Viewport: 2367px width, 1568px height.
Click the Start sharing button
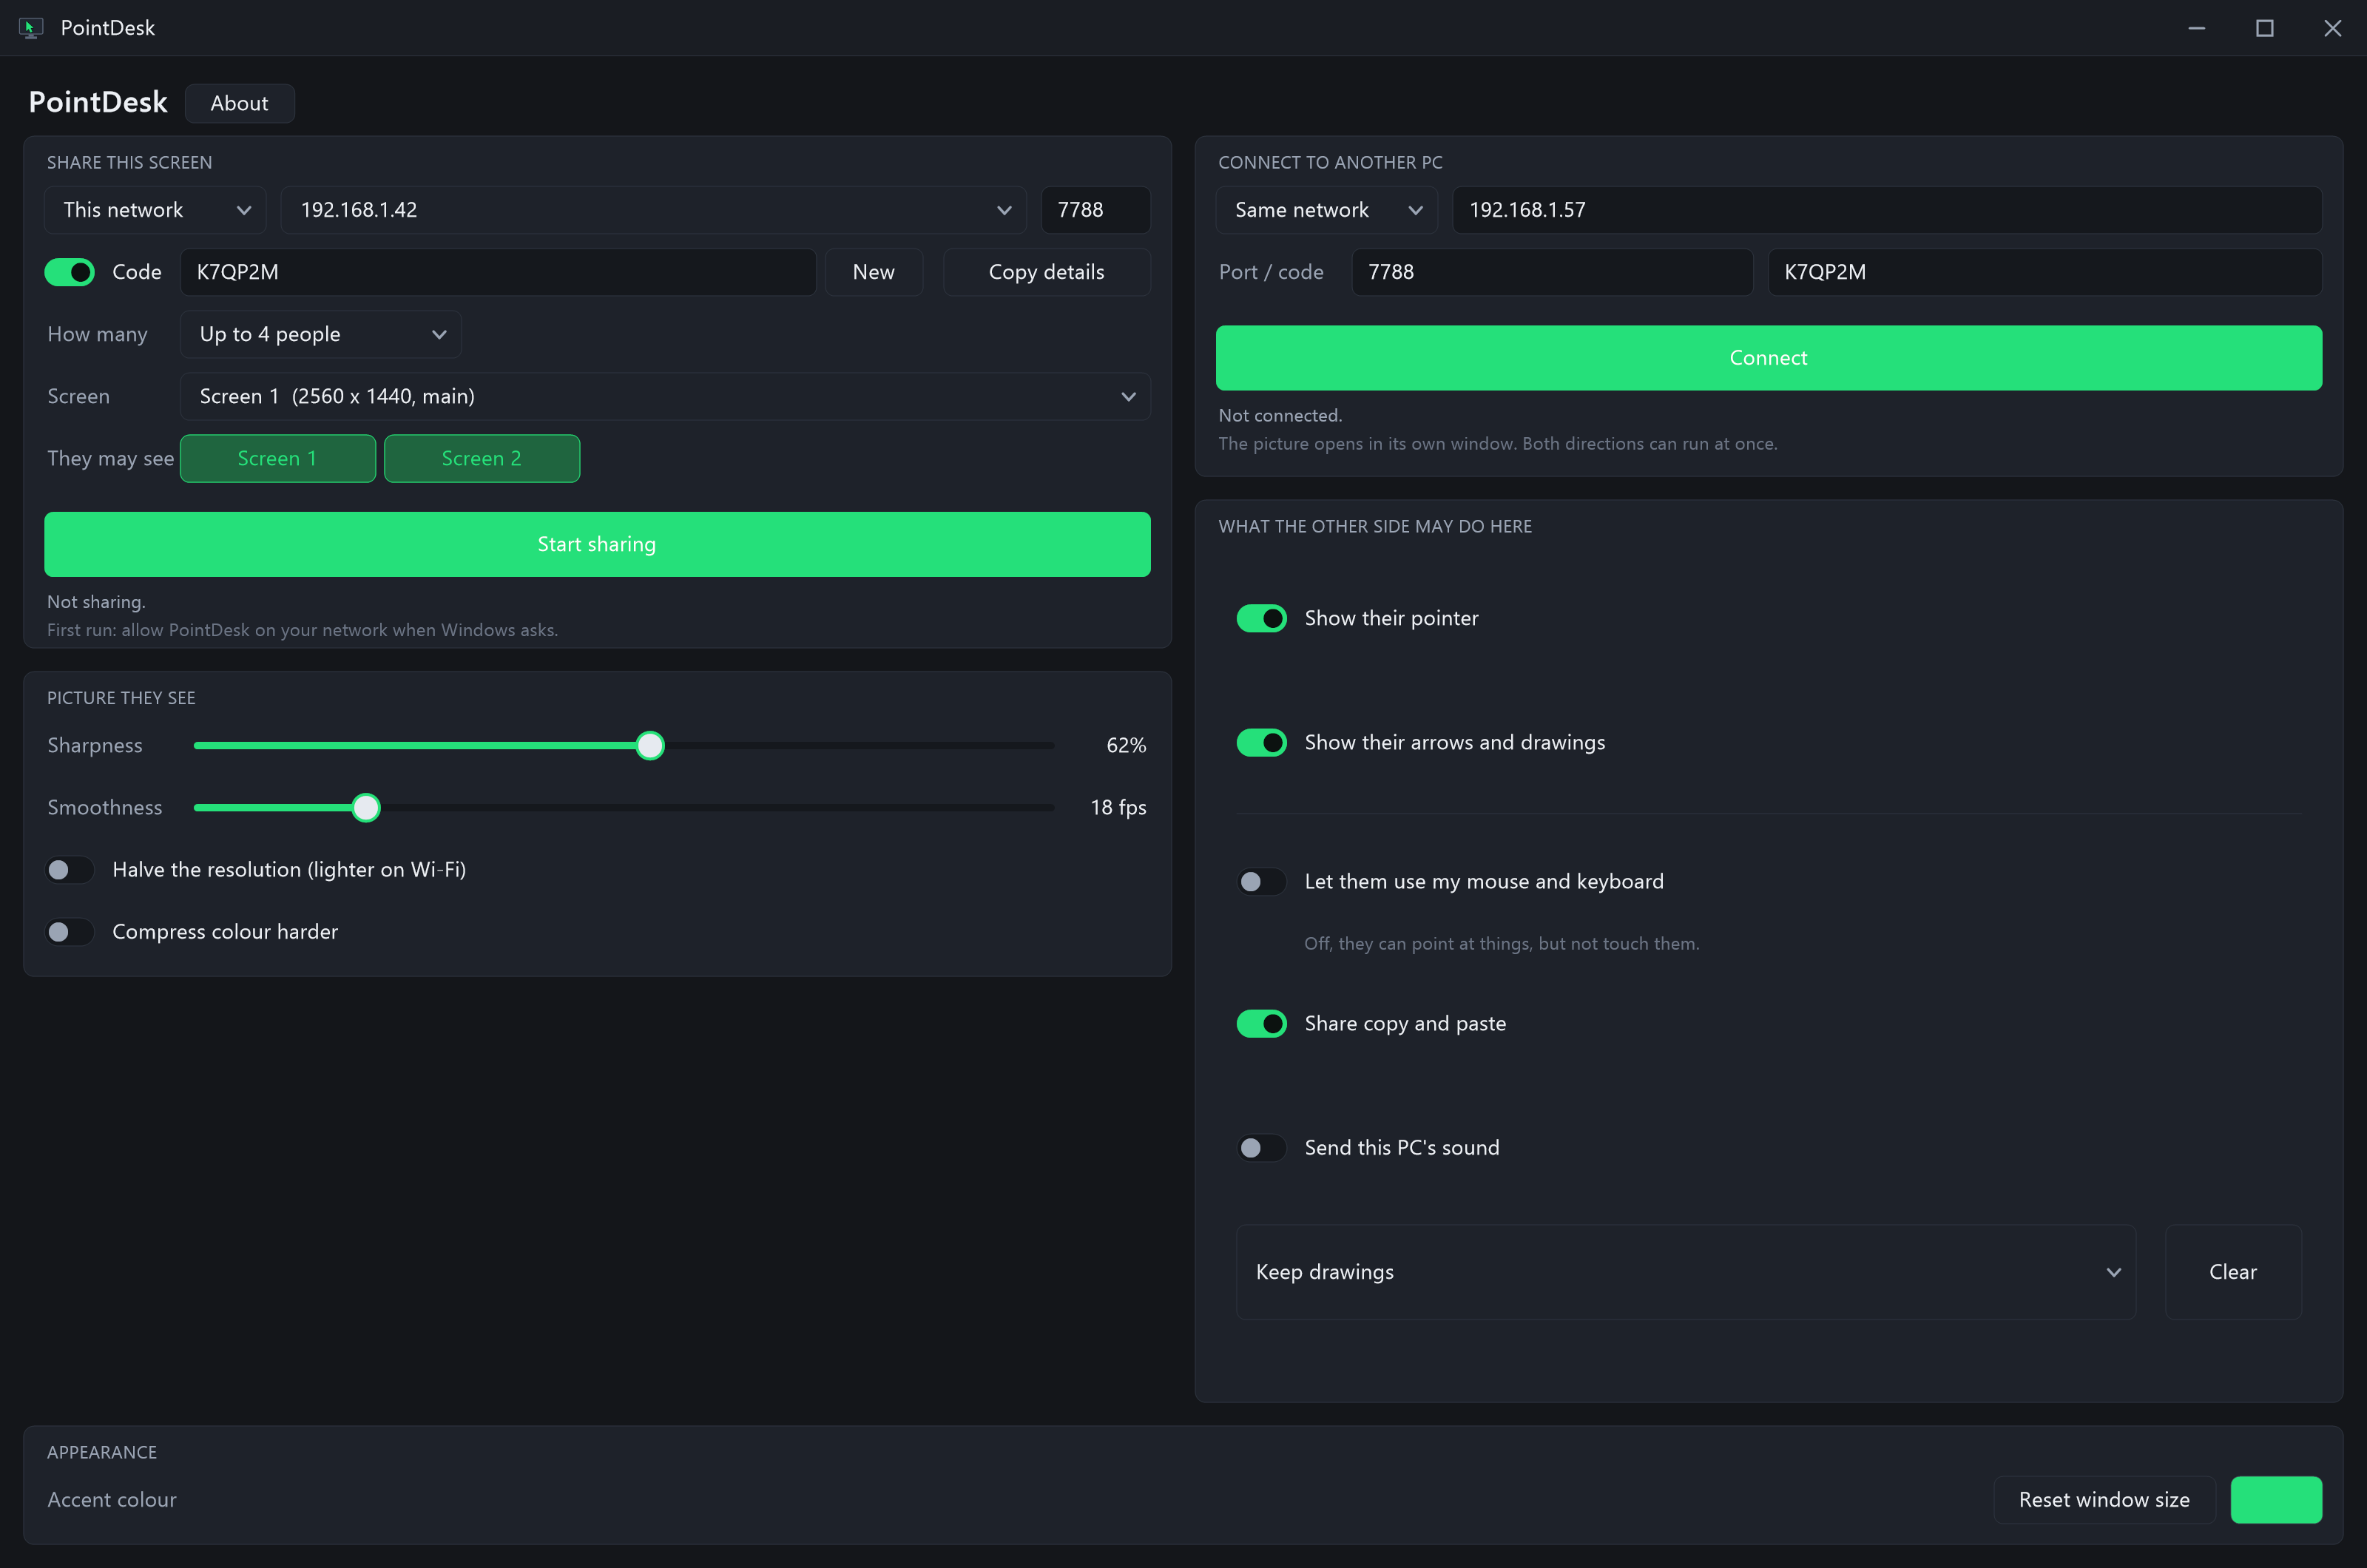[597, 544]
